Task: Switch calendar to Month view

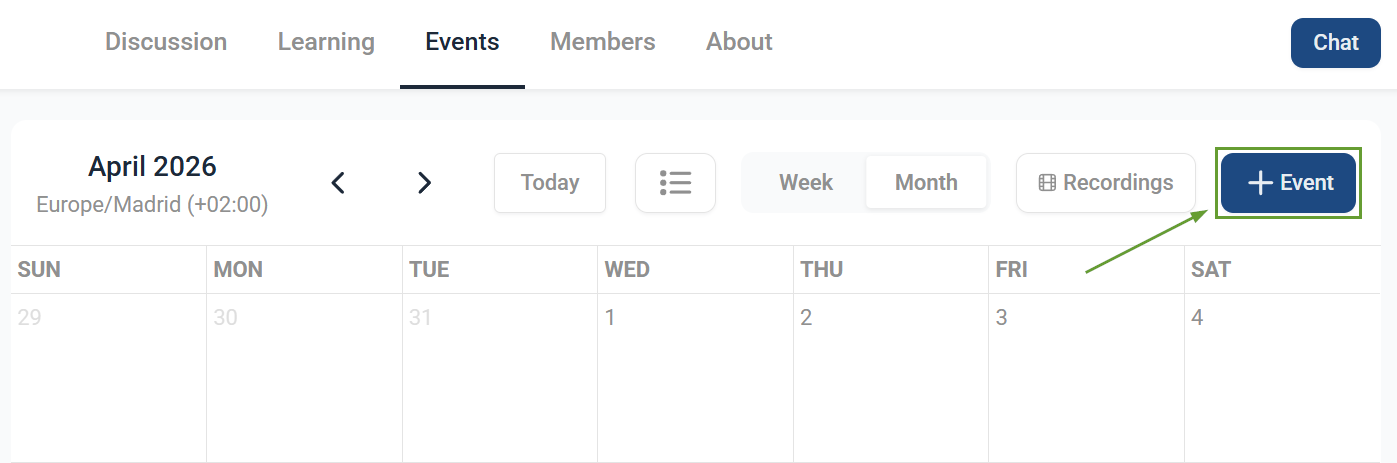Action: (x=926, y=183)
